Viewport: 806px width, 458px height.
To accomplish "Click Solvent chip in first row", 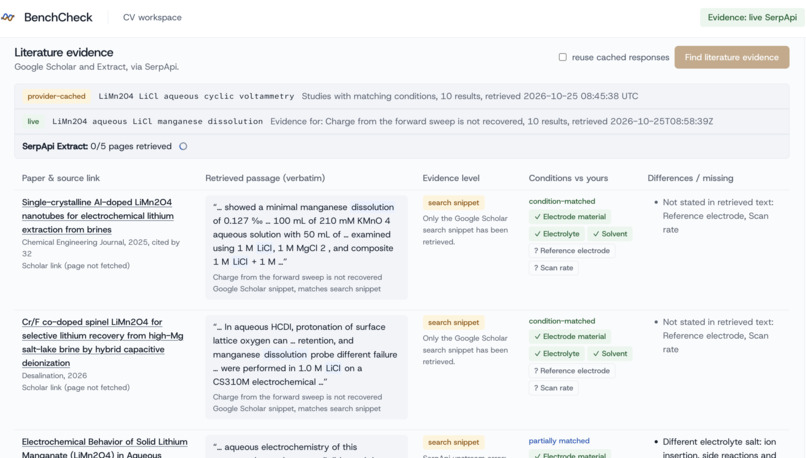I will (610, 233).
